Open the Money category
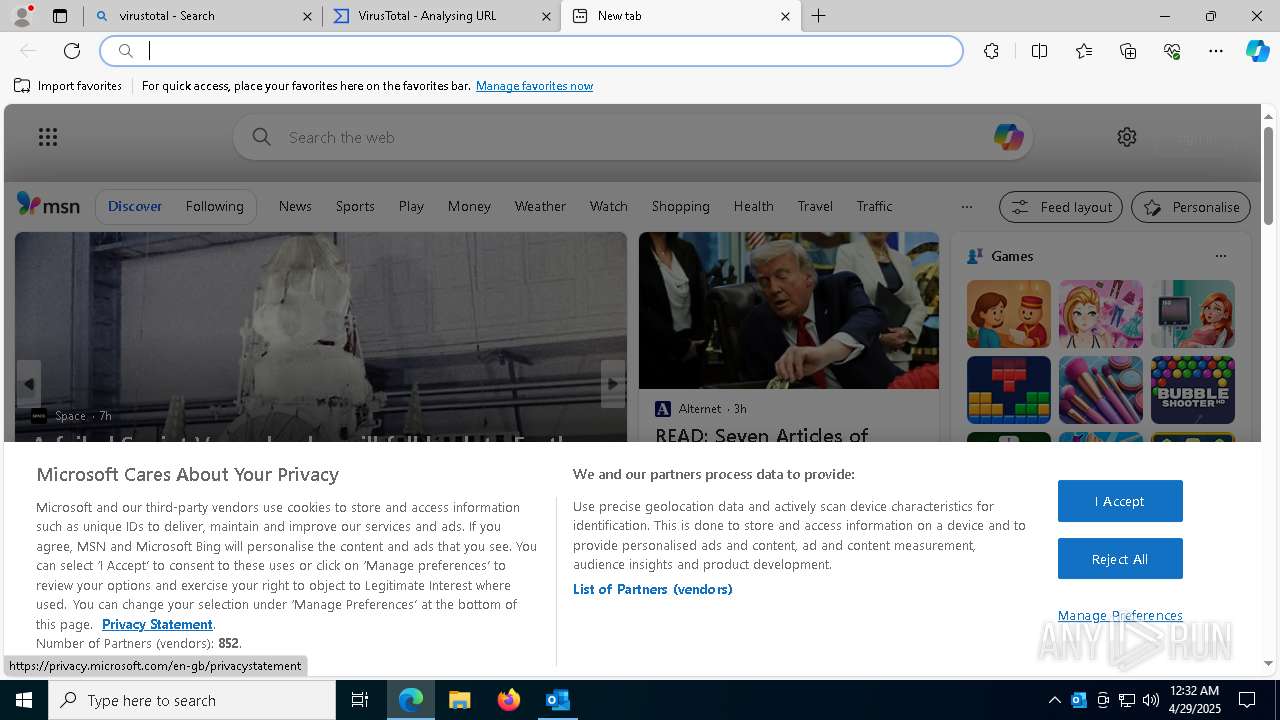 click(x=469, y=206)
